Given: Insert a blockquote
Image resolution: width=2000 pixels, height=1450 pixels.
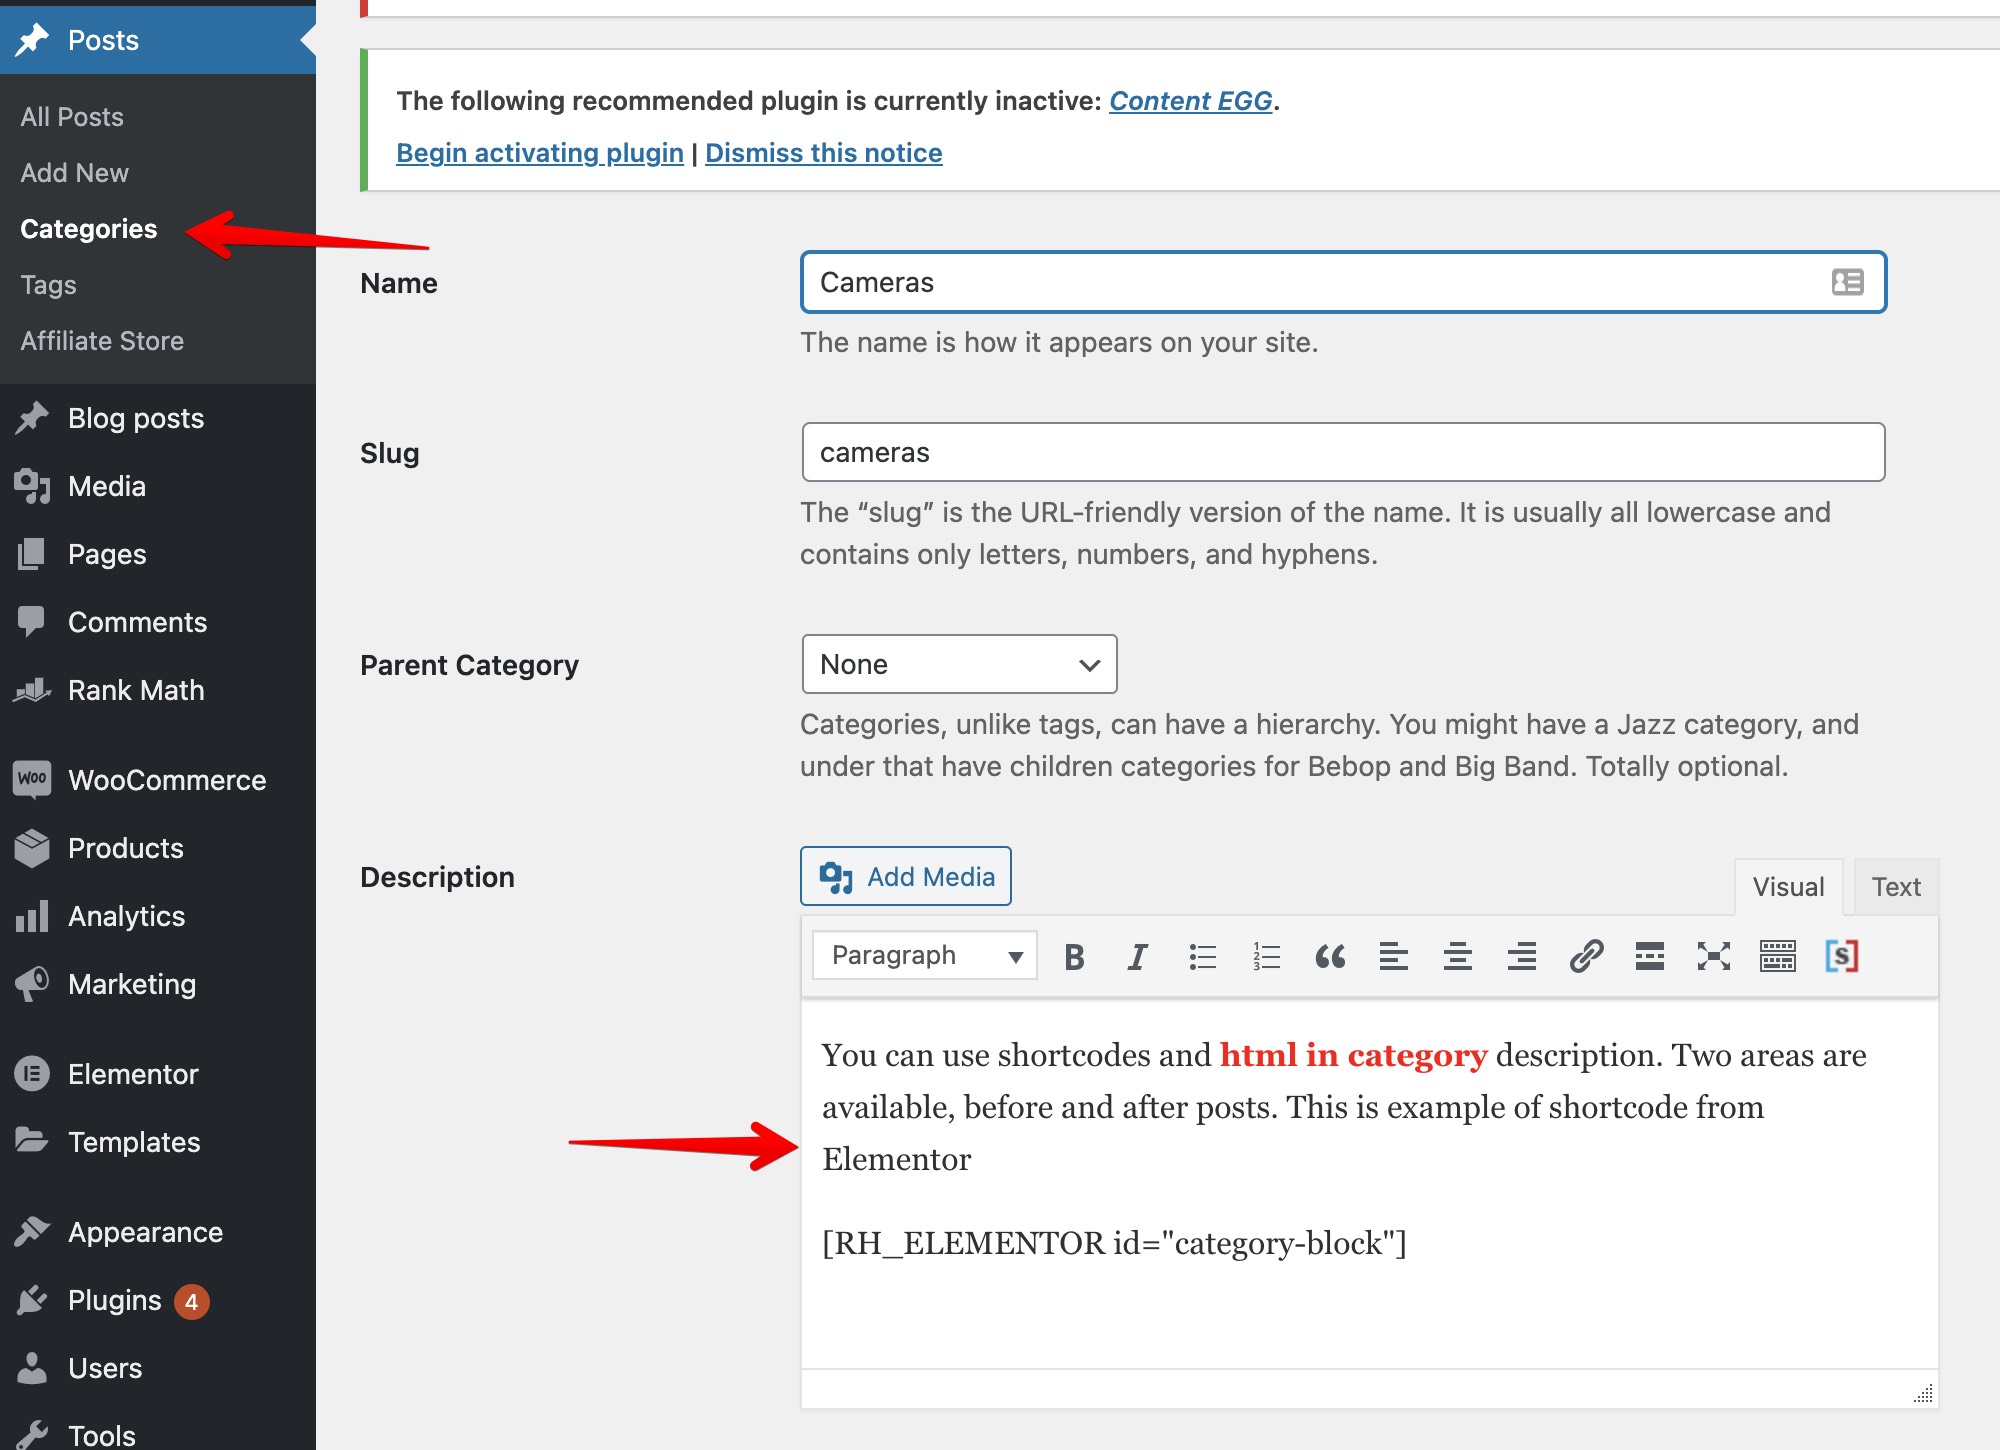Looking at the screenshot, I should tap(1330, 956).
